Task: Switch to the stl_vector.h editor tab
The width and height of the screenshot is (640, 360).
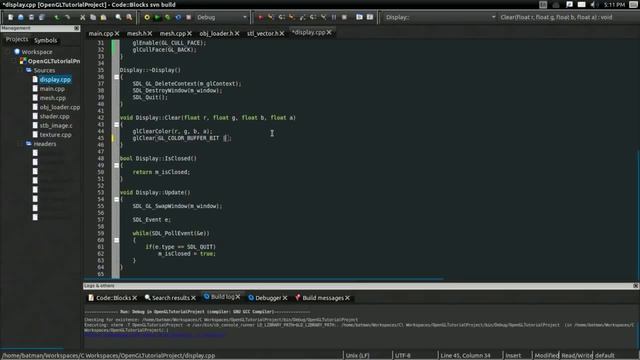Action: 262,33
